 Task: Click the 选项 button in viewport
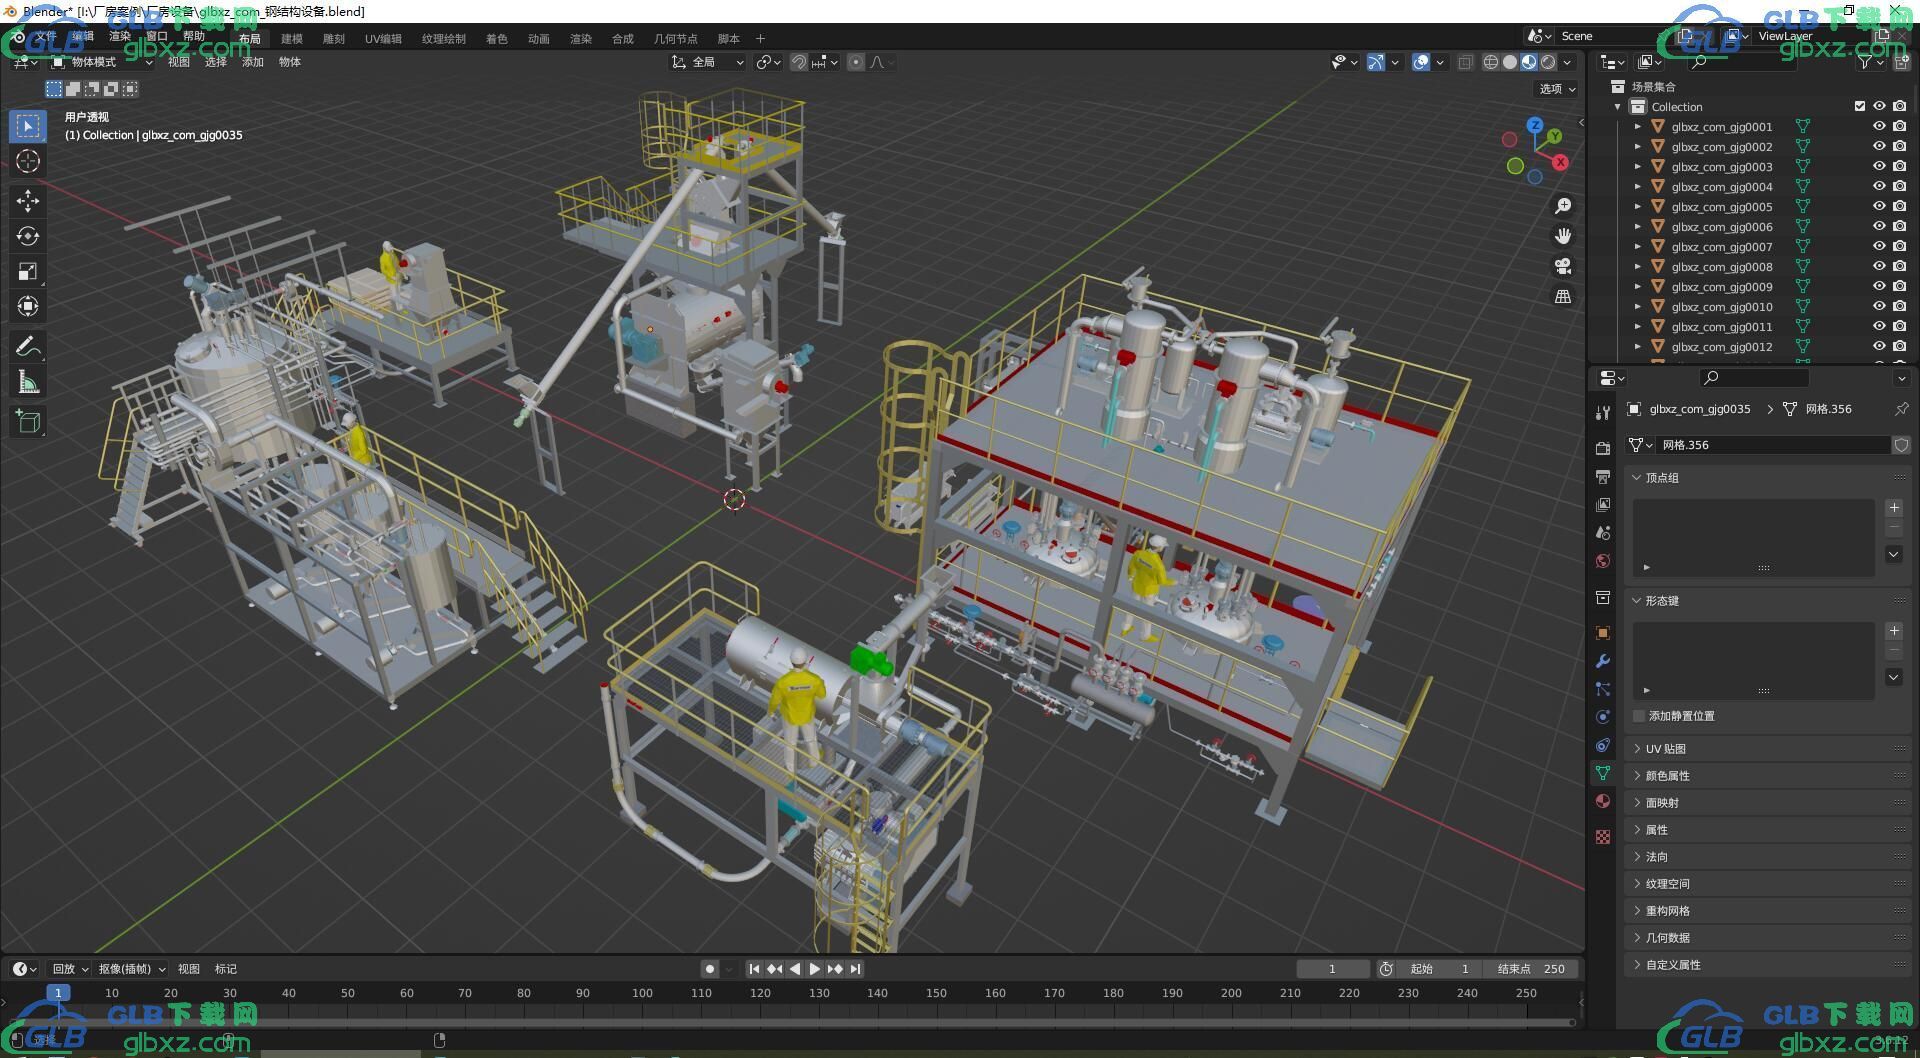point(1556,89)
